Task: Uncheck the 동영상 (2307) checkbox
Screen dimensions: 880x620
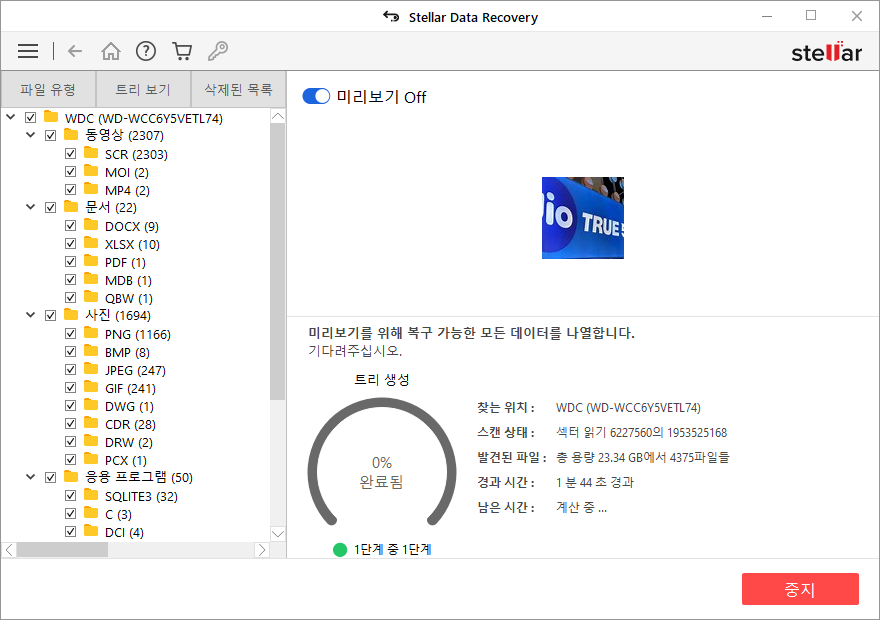Action: 51,136
